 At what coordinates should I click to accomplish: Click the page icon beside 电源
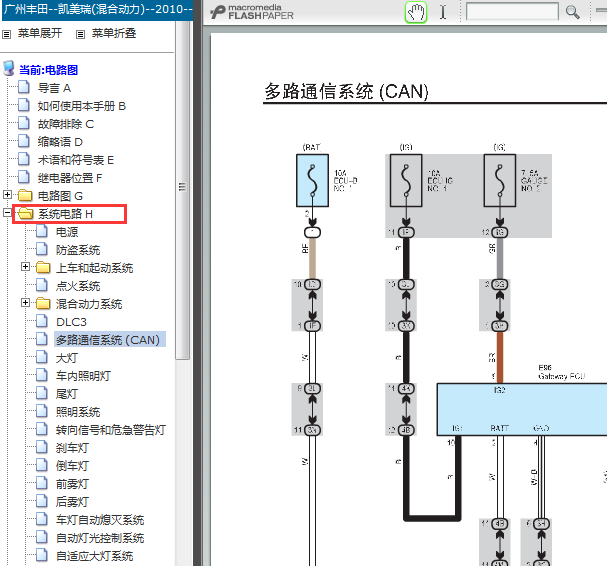[x=42, y=231]
